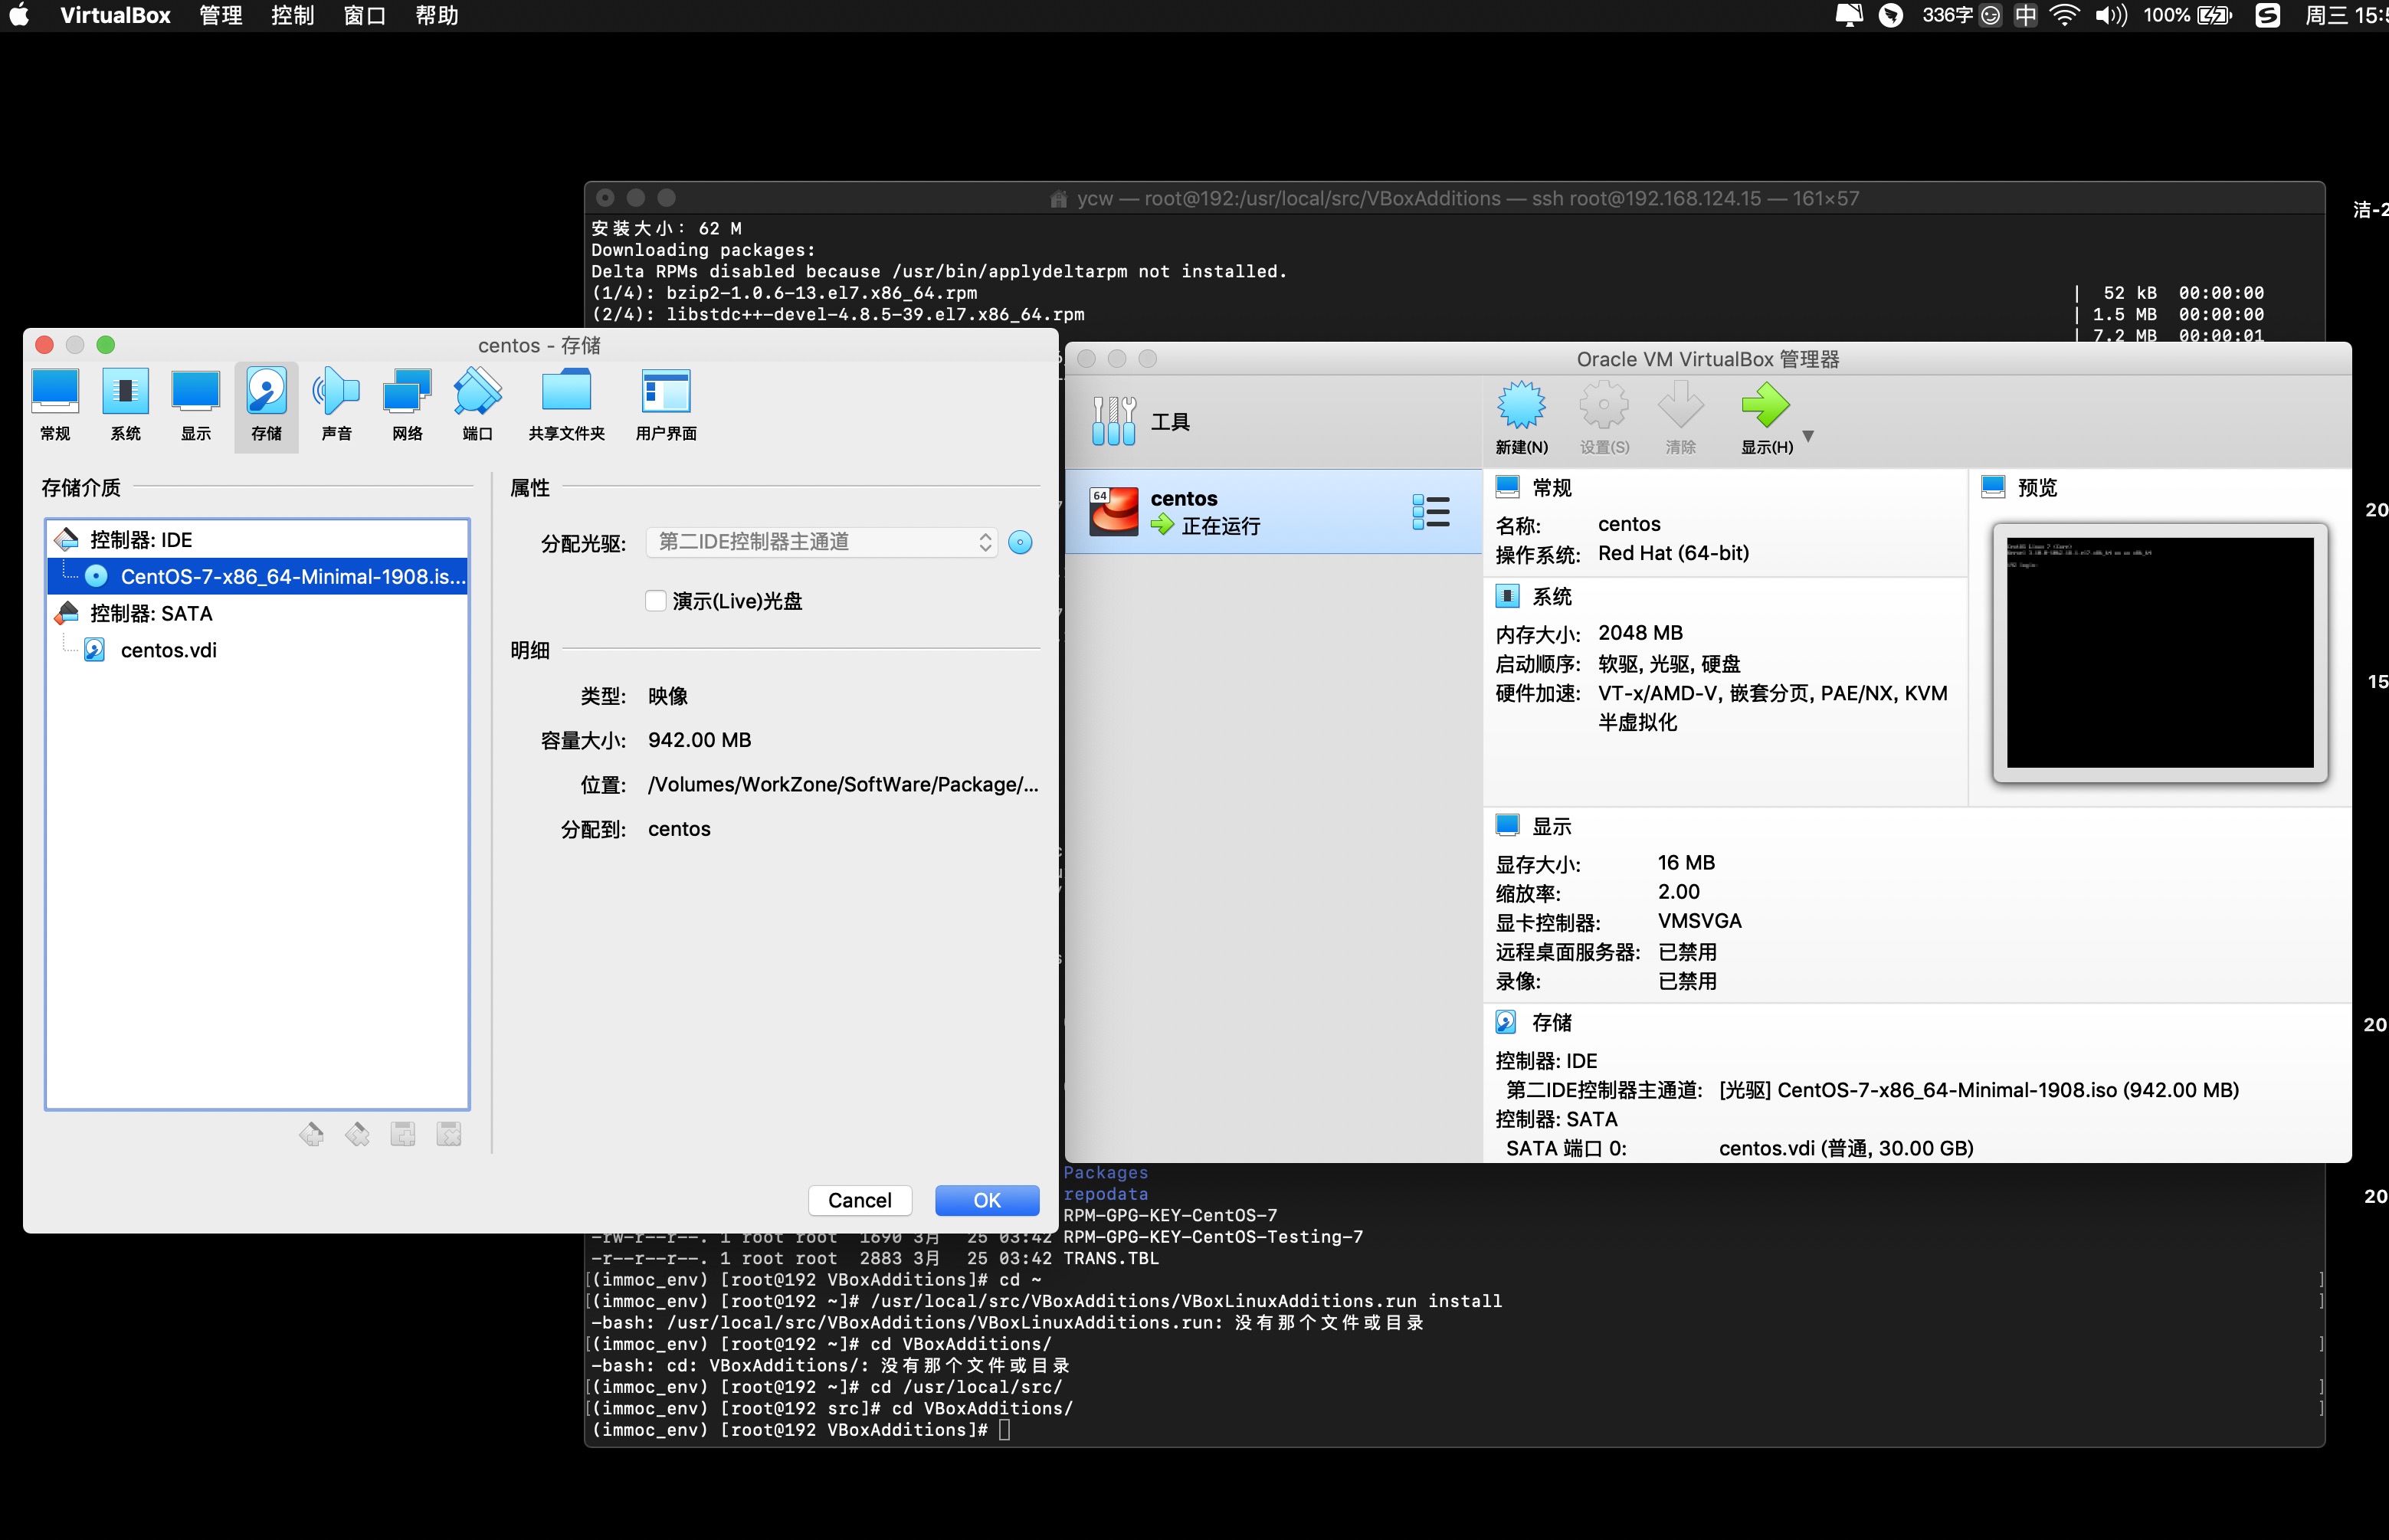The image size is (2389, 1540).
Task: Click '942.00 MB' capacity value in storage dialog
Action: point(699,740)
